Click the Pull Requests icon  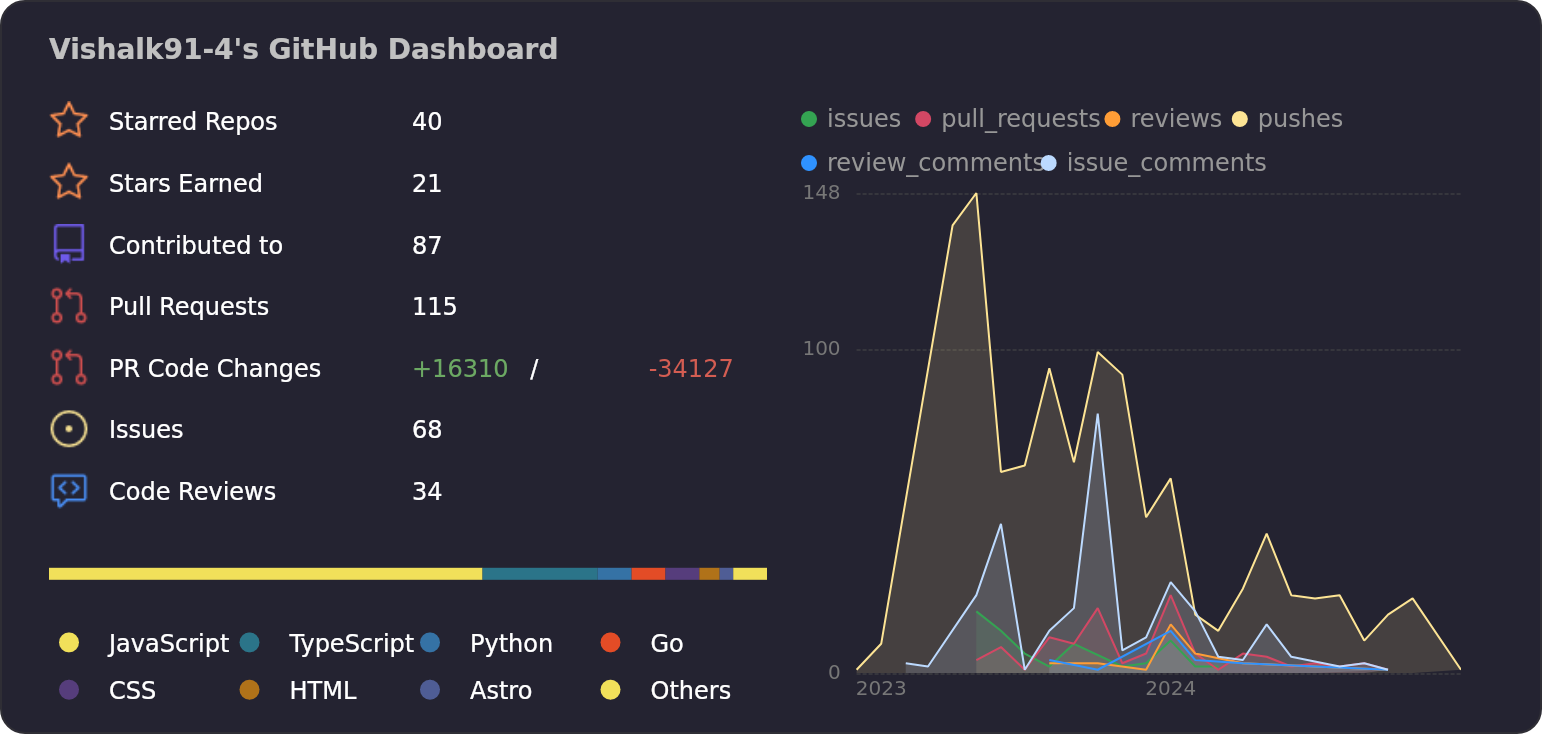click(x=69, y=306)
